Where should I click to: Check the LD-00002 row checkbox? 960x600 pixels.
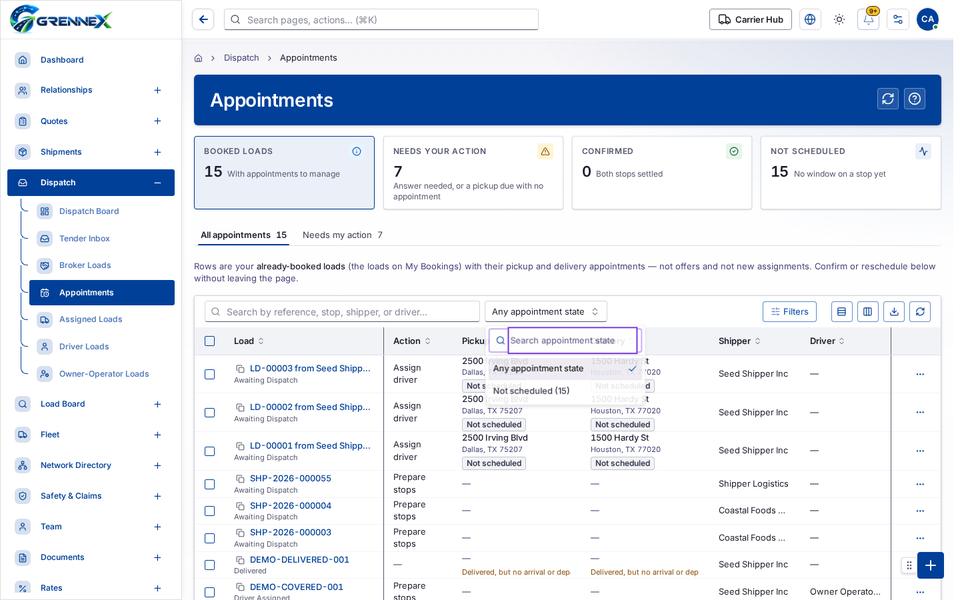209,413
